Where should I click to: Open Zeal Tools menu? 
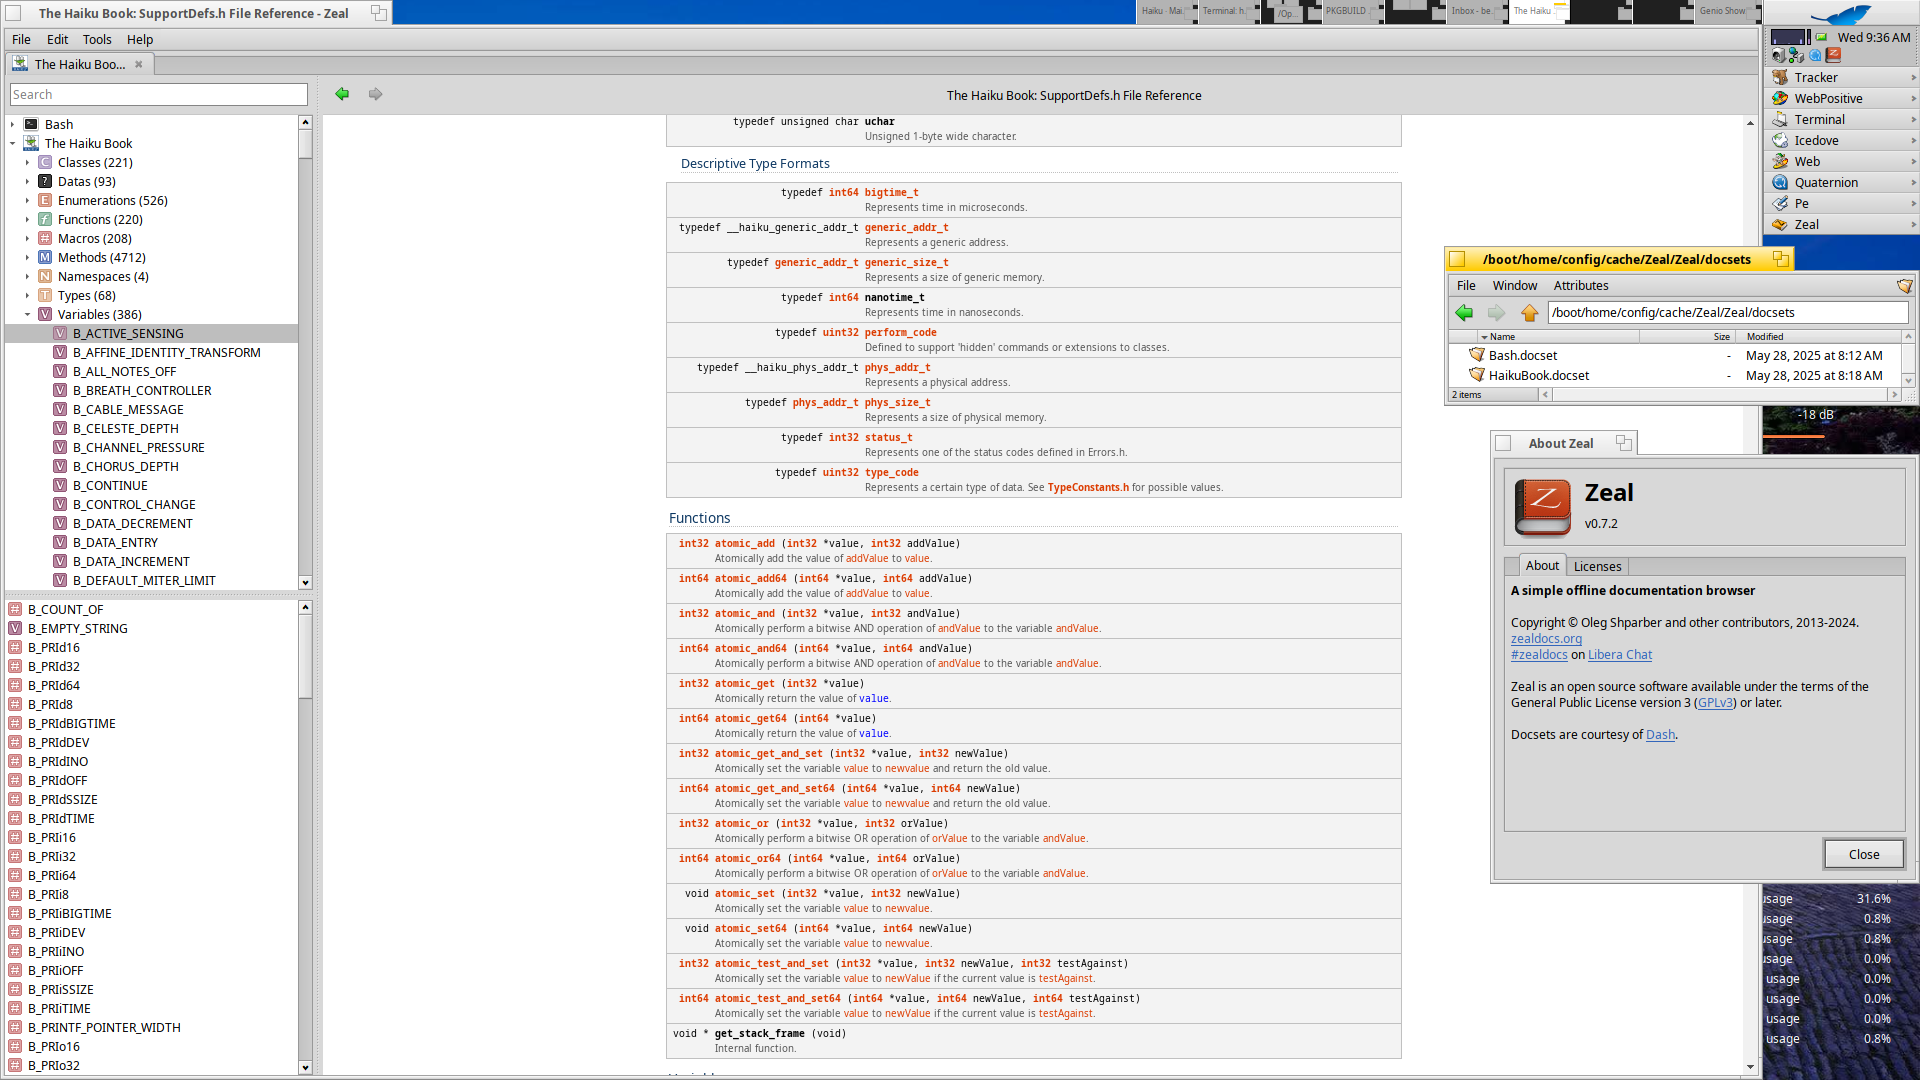pyautogui.click(x=97, y=40)
